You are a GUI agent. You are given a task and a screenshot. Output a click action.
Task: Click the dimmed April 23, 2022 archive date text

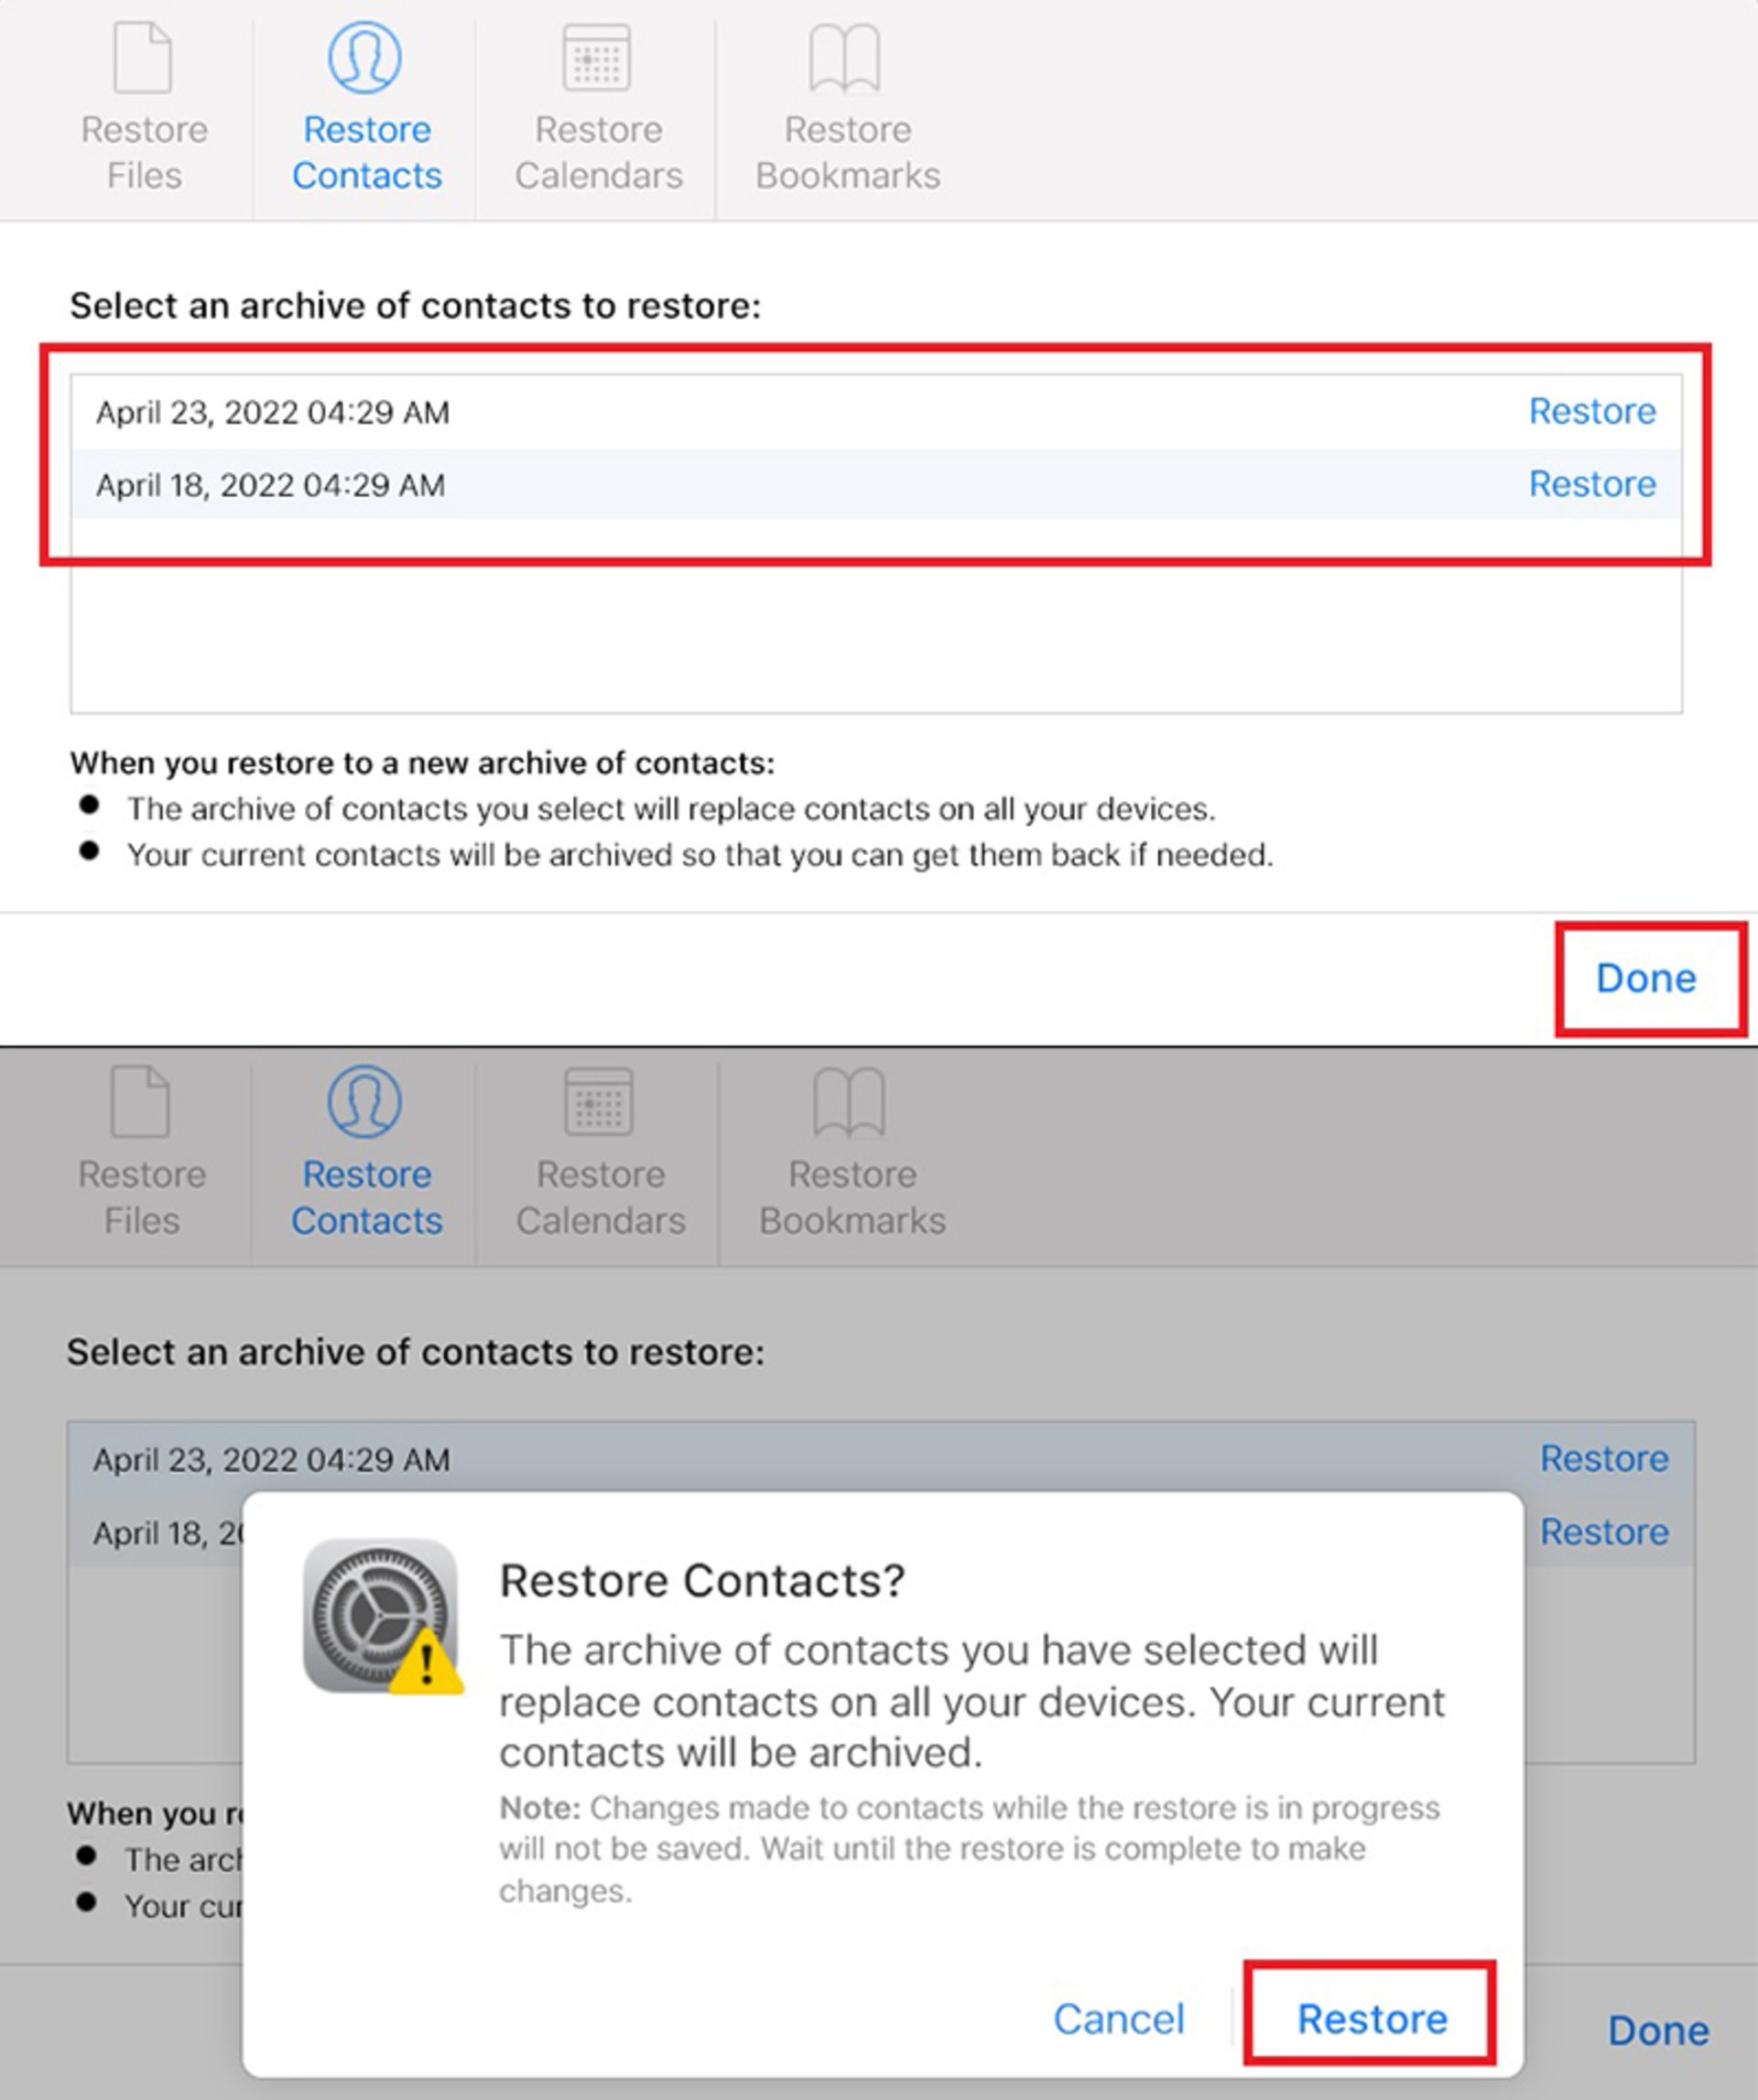click(272, 1460)
